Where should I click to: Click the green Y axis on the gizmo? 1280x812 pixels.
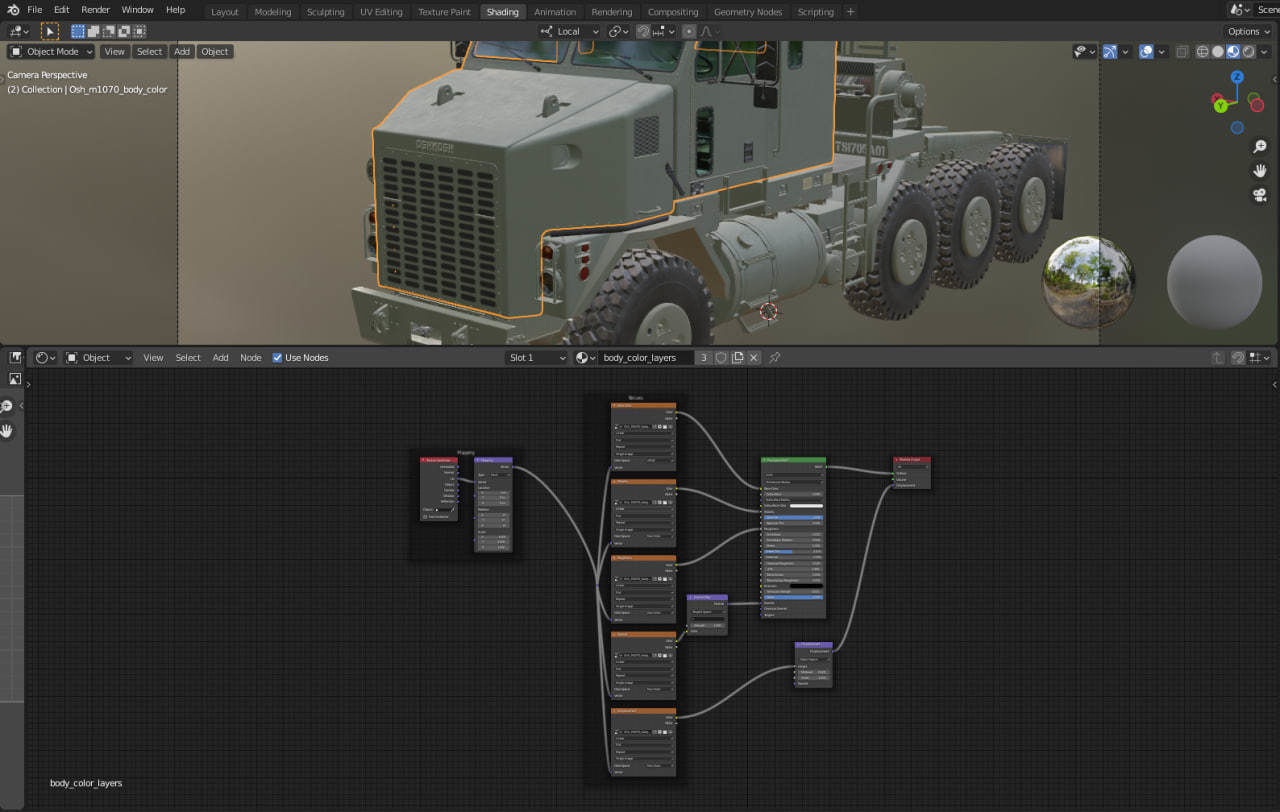coord(1220,104)
